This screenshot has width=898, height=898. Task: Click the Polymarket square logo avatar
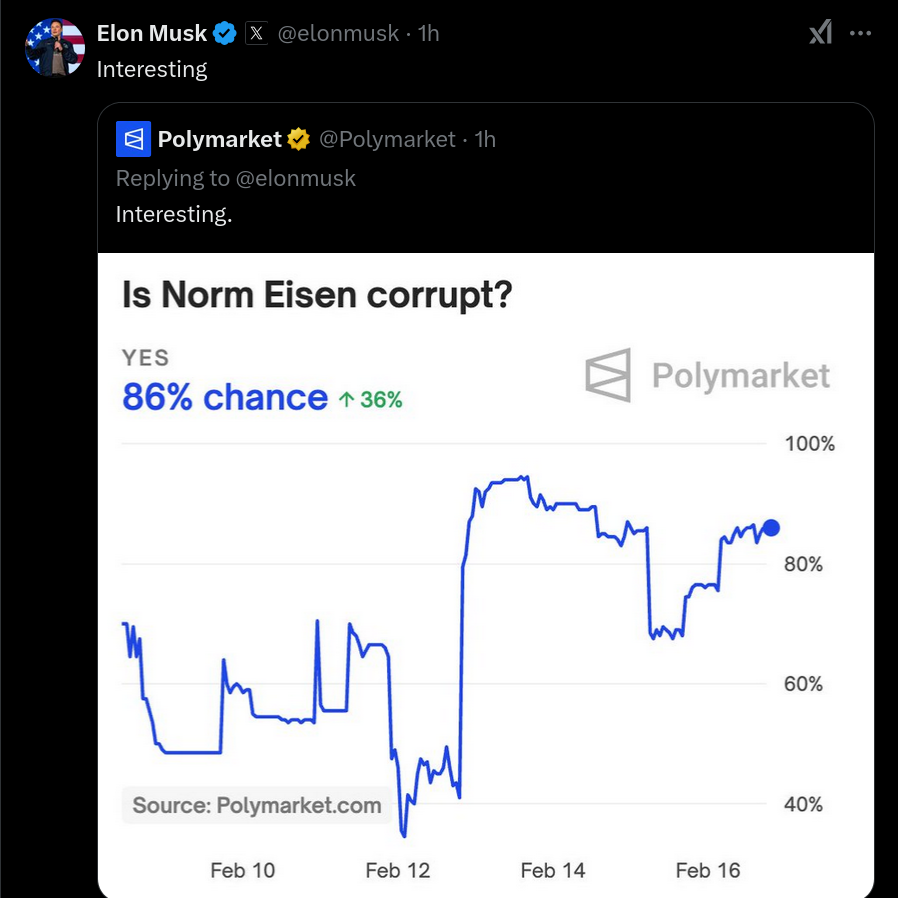tap(133, 139)
